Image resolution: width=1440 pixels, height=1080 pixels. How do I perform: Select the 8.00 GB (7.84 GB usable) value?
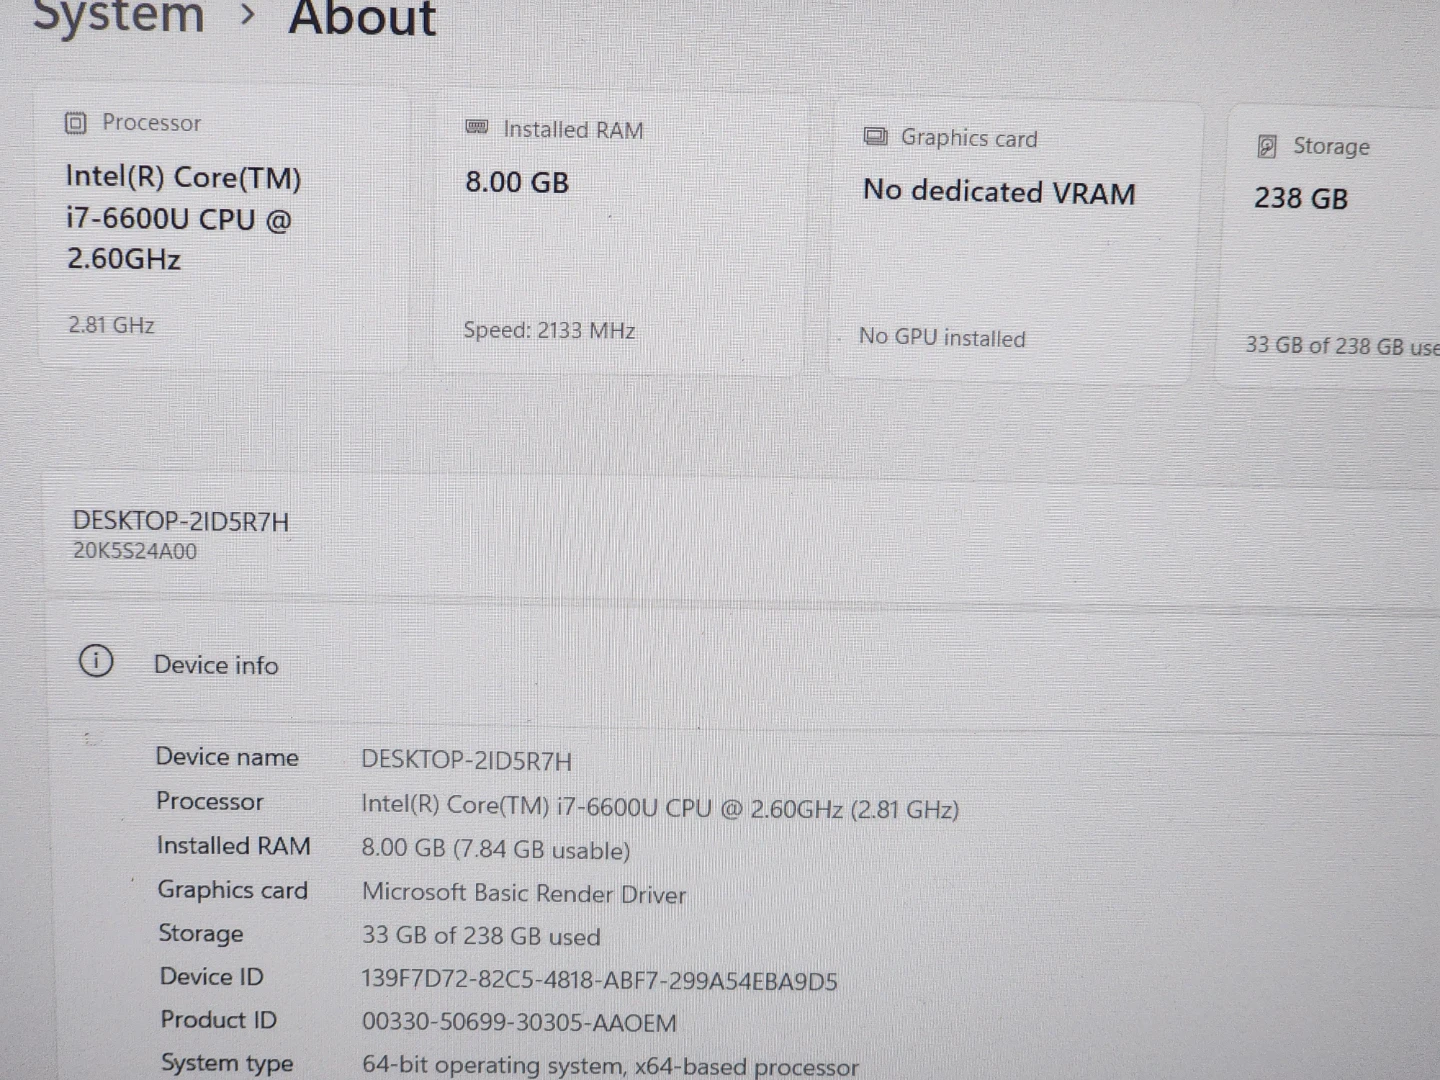point(496,849)
